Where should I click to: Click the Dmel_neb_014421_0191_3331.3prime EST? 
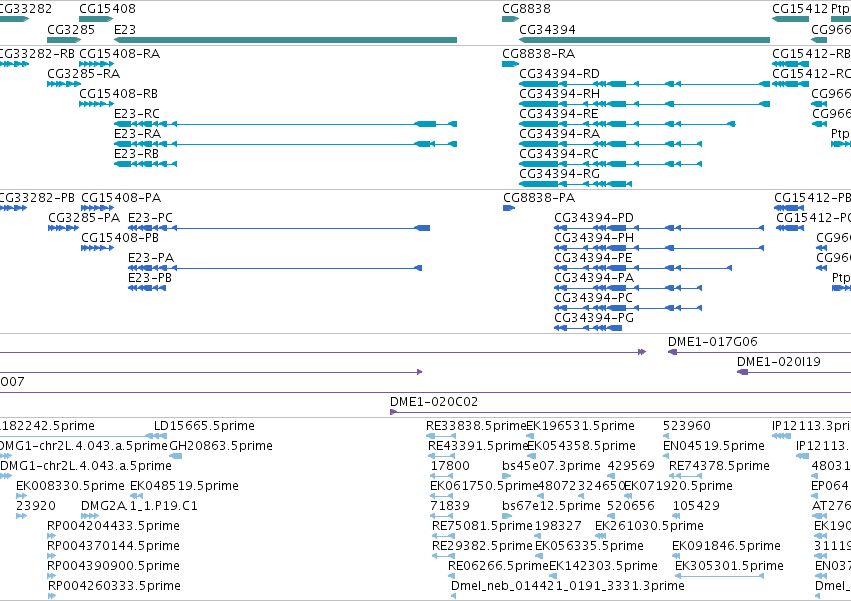tap(454, 596)
